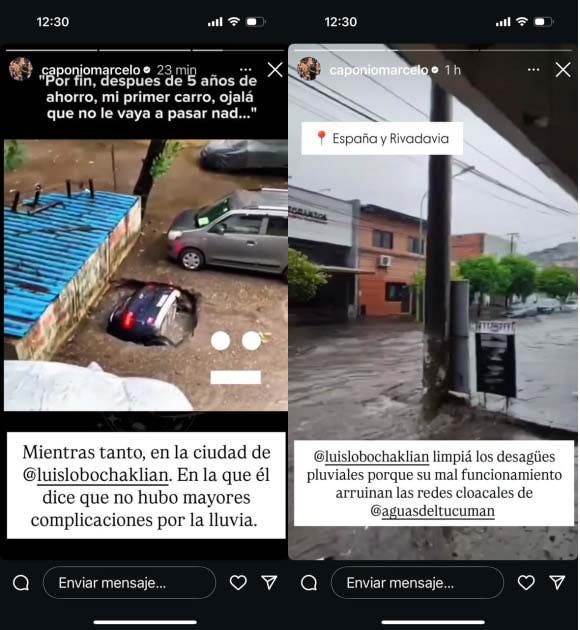Open the chat bubble icon on right story
The image size is (580, 630).
309,583
